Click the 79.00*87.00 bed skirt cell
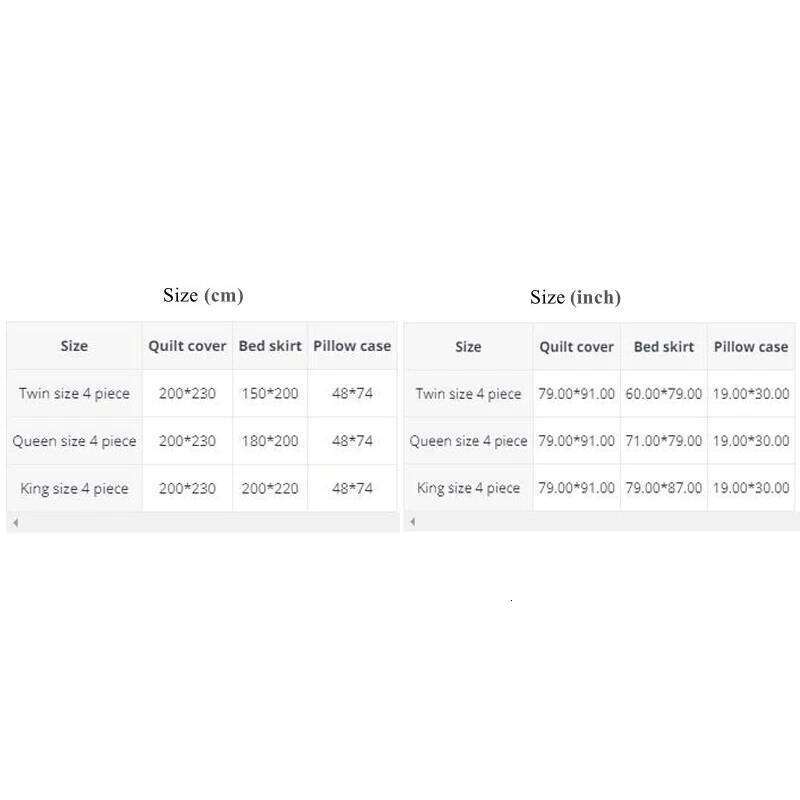 pyautogui.click(x=663, y=488)
